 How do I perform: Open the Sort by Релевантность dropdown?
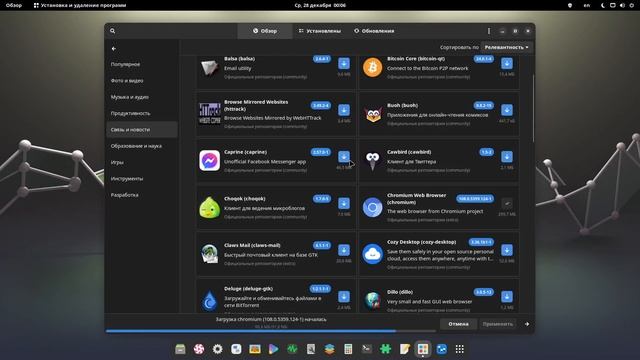coord(506,47)
